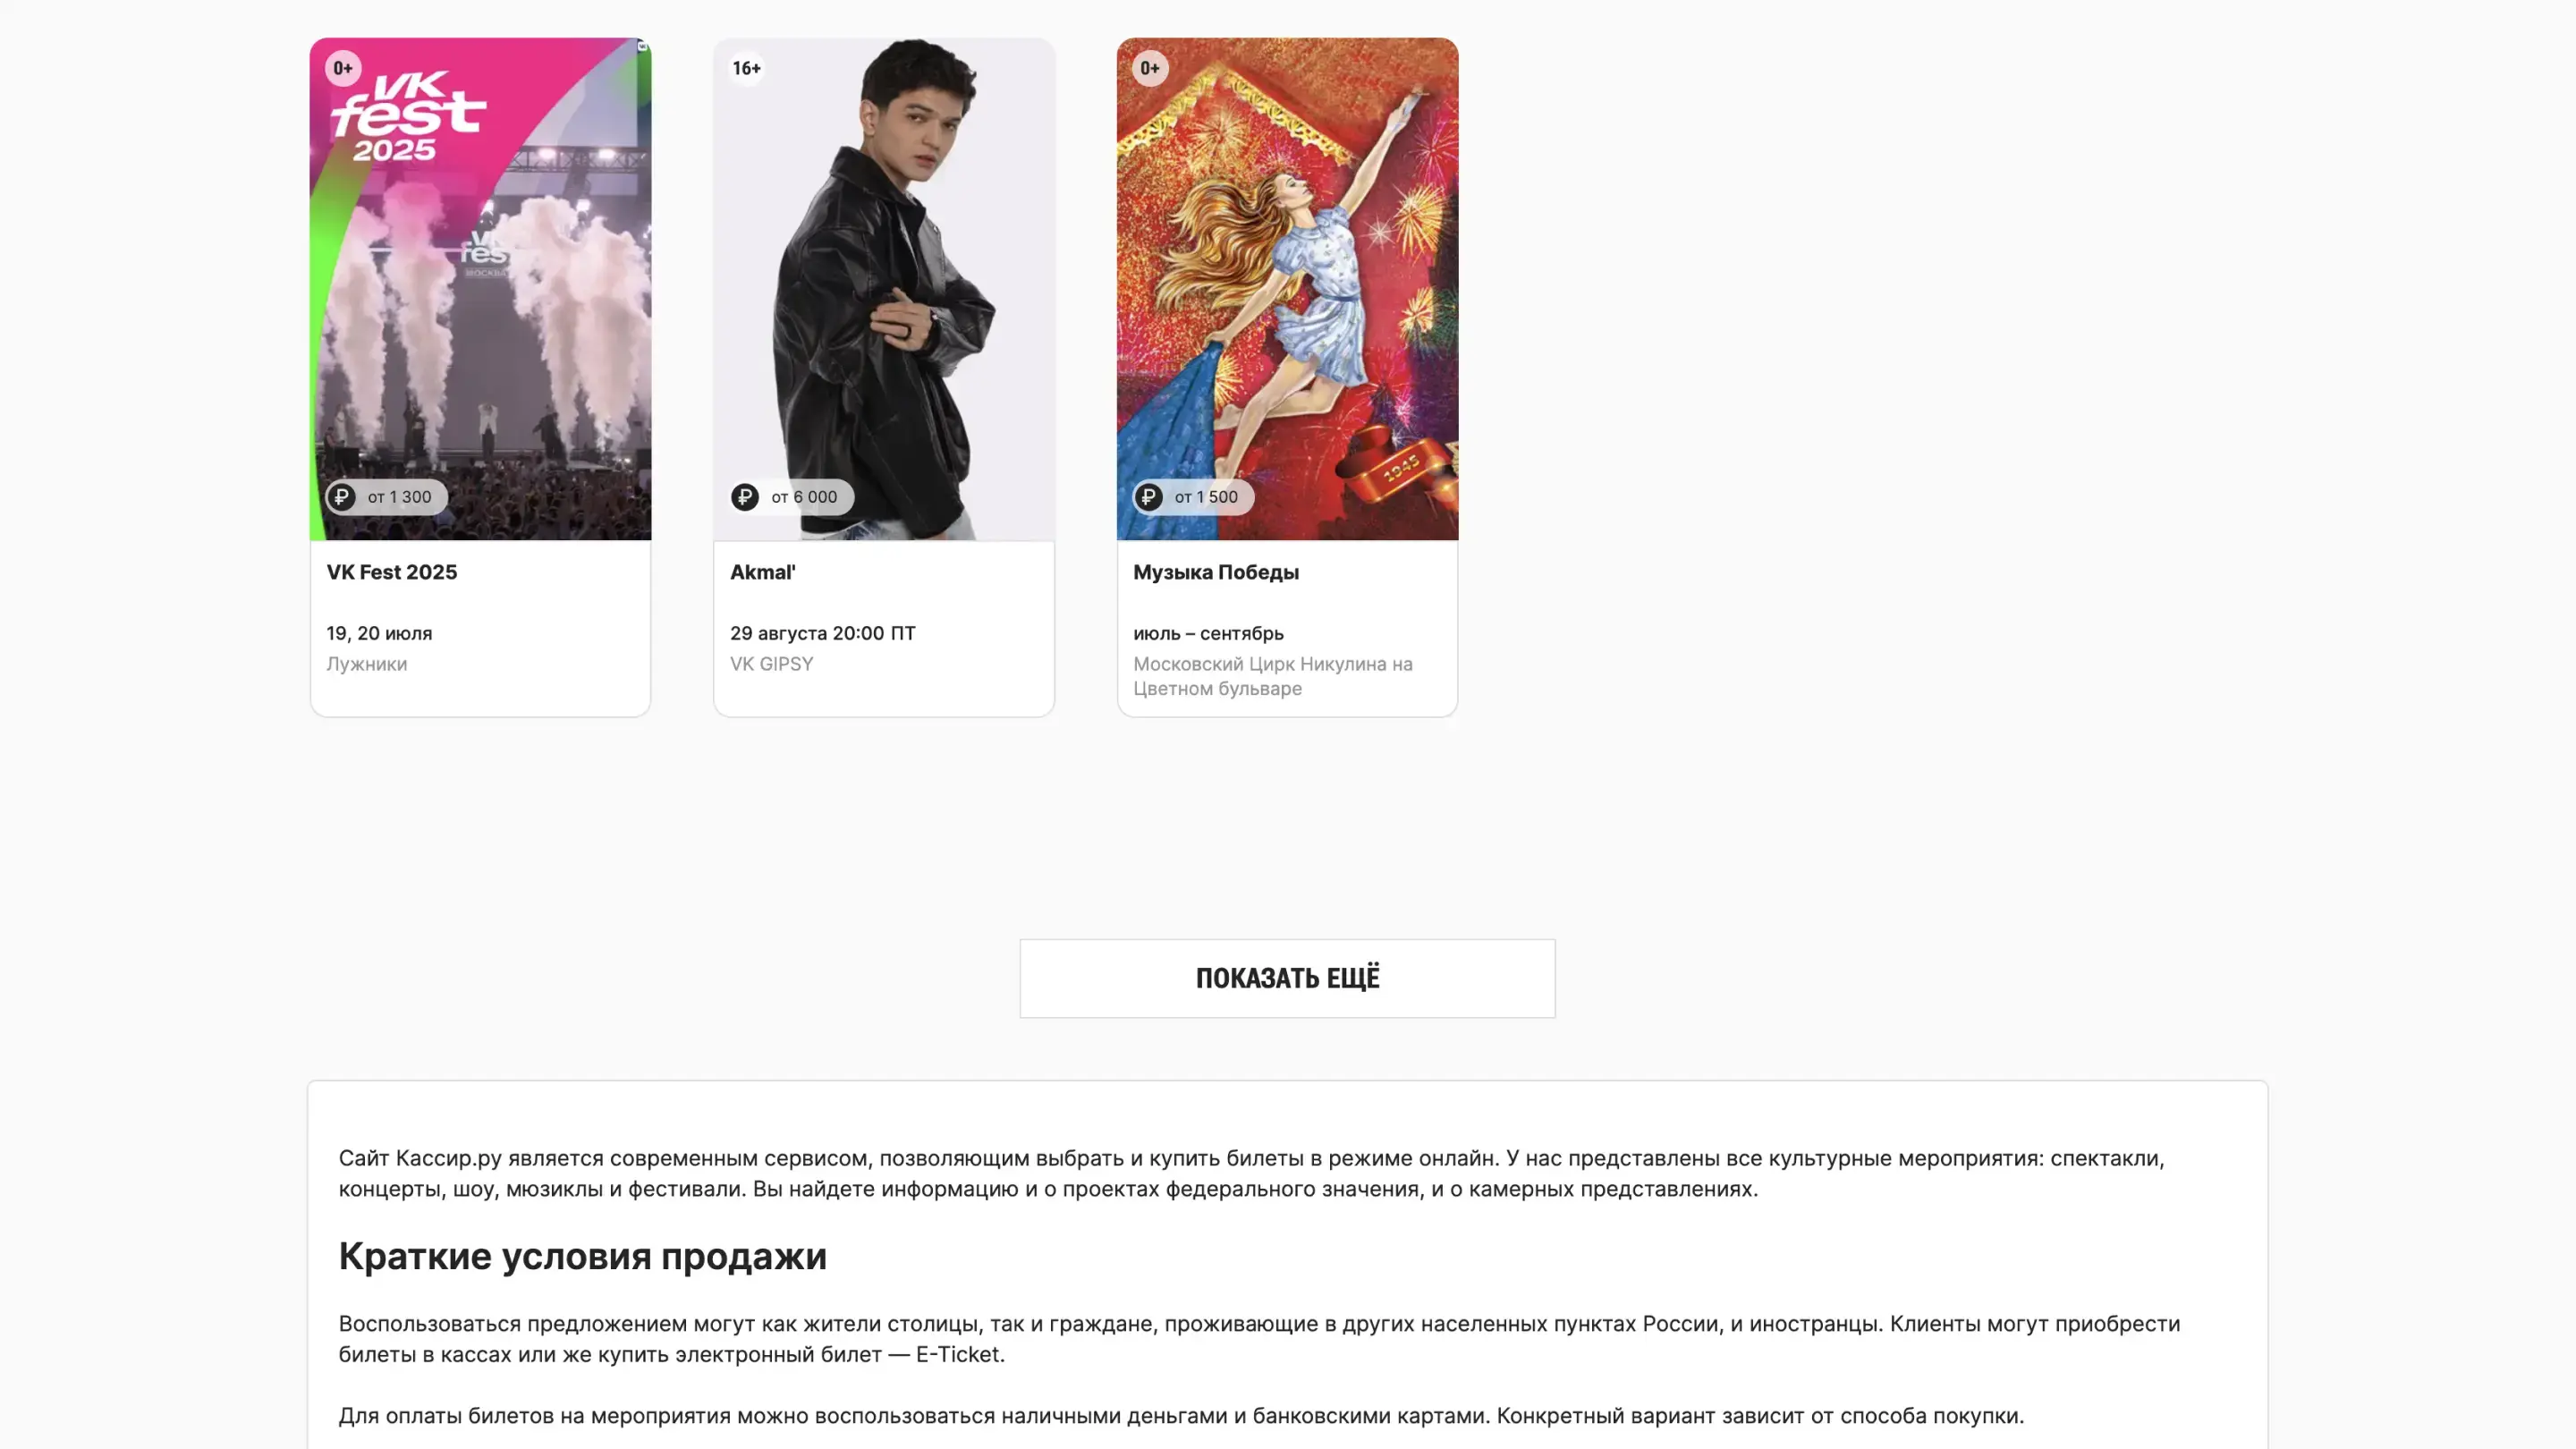Open the VK Fest 2025 event title
Viewport: 2576px width, 1449px height.
click(x=392, y=572)
